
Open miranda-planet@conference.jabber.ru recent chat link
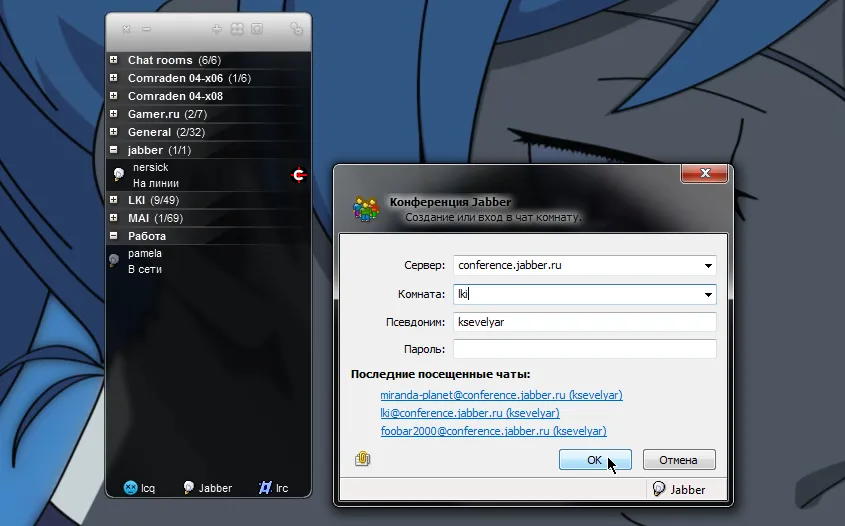pos(501,395)
